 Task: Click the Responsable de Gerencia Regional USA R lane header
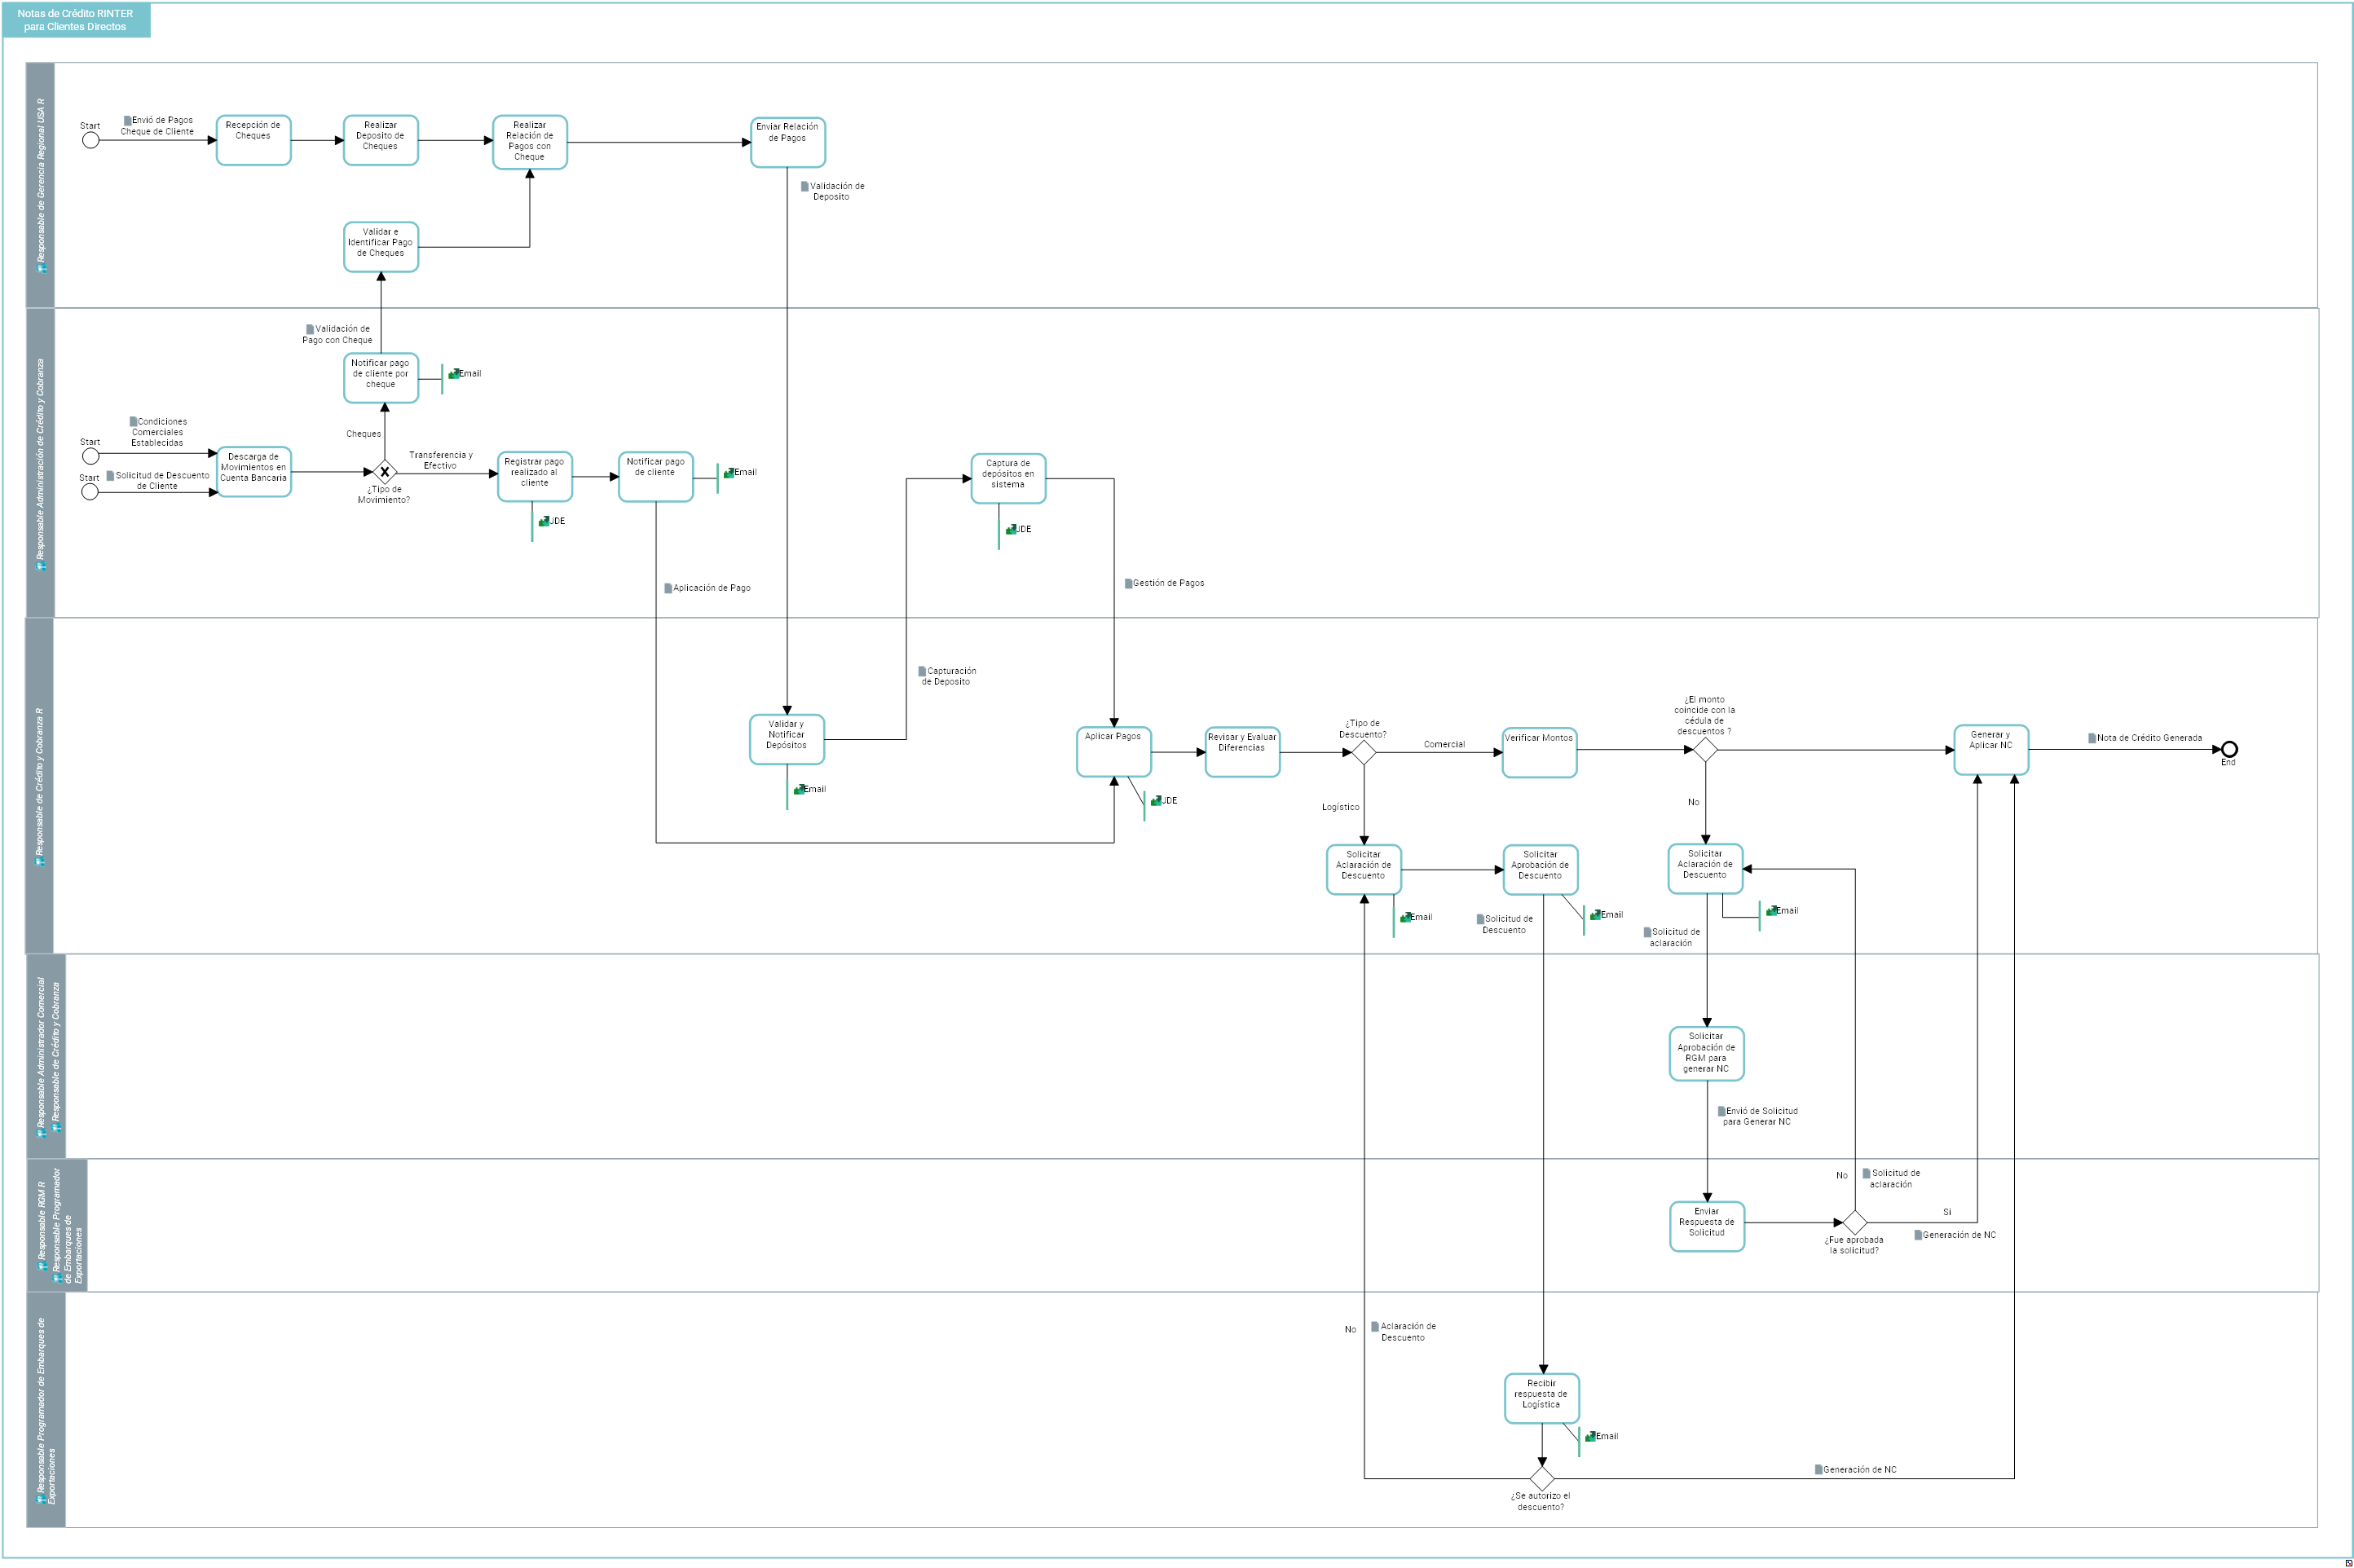[40, 185]
